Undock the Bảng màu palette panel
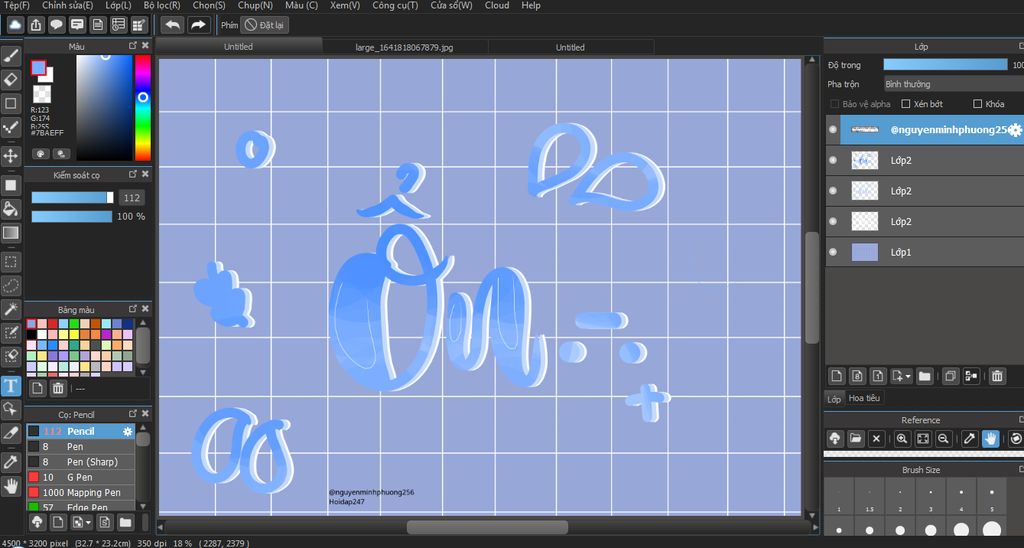This screenshot has height=548, width=1024. coord(133,309)
